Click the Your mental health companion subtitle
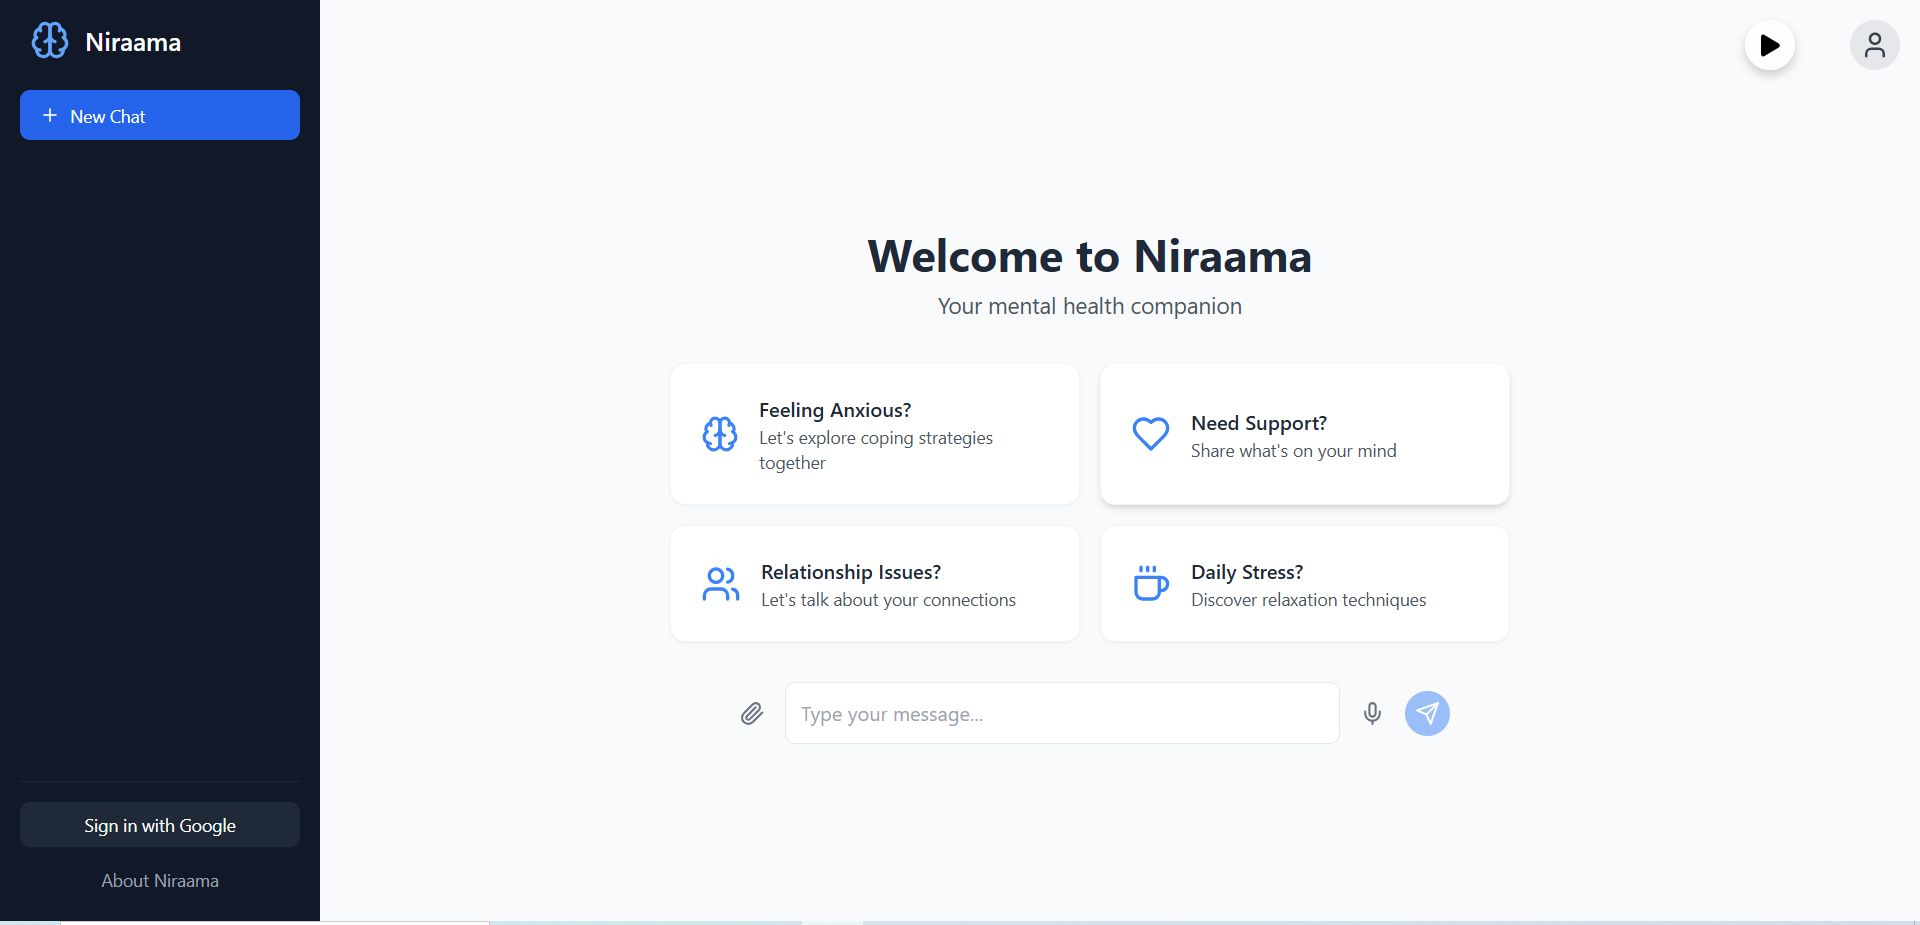 coord(1090,306)
